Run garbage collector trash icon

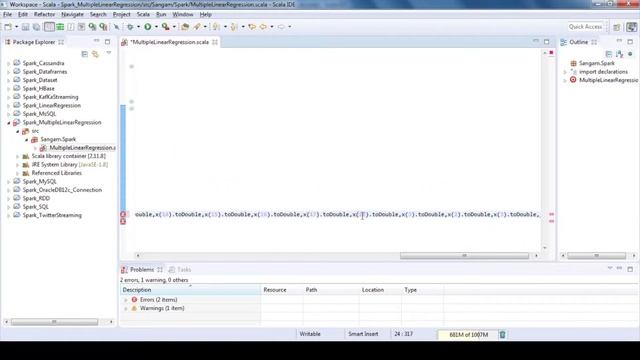[x=502, y=334]
